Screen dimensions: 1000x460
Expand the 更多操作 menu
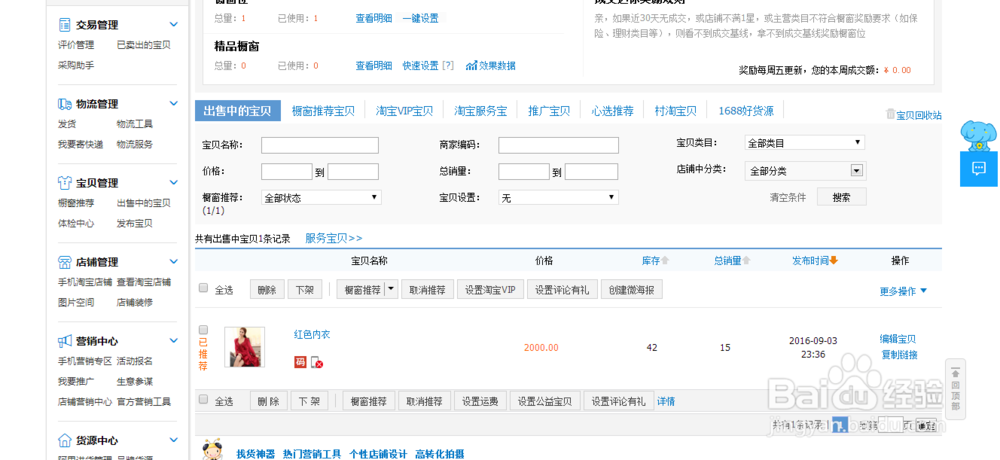coord(903,292)
